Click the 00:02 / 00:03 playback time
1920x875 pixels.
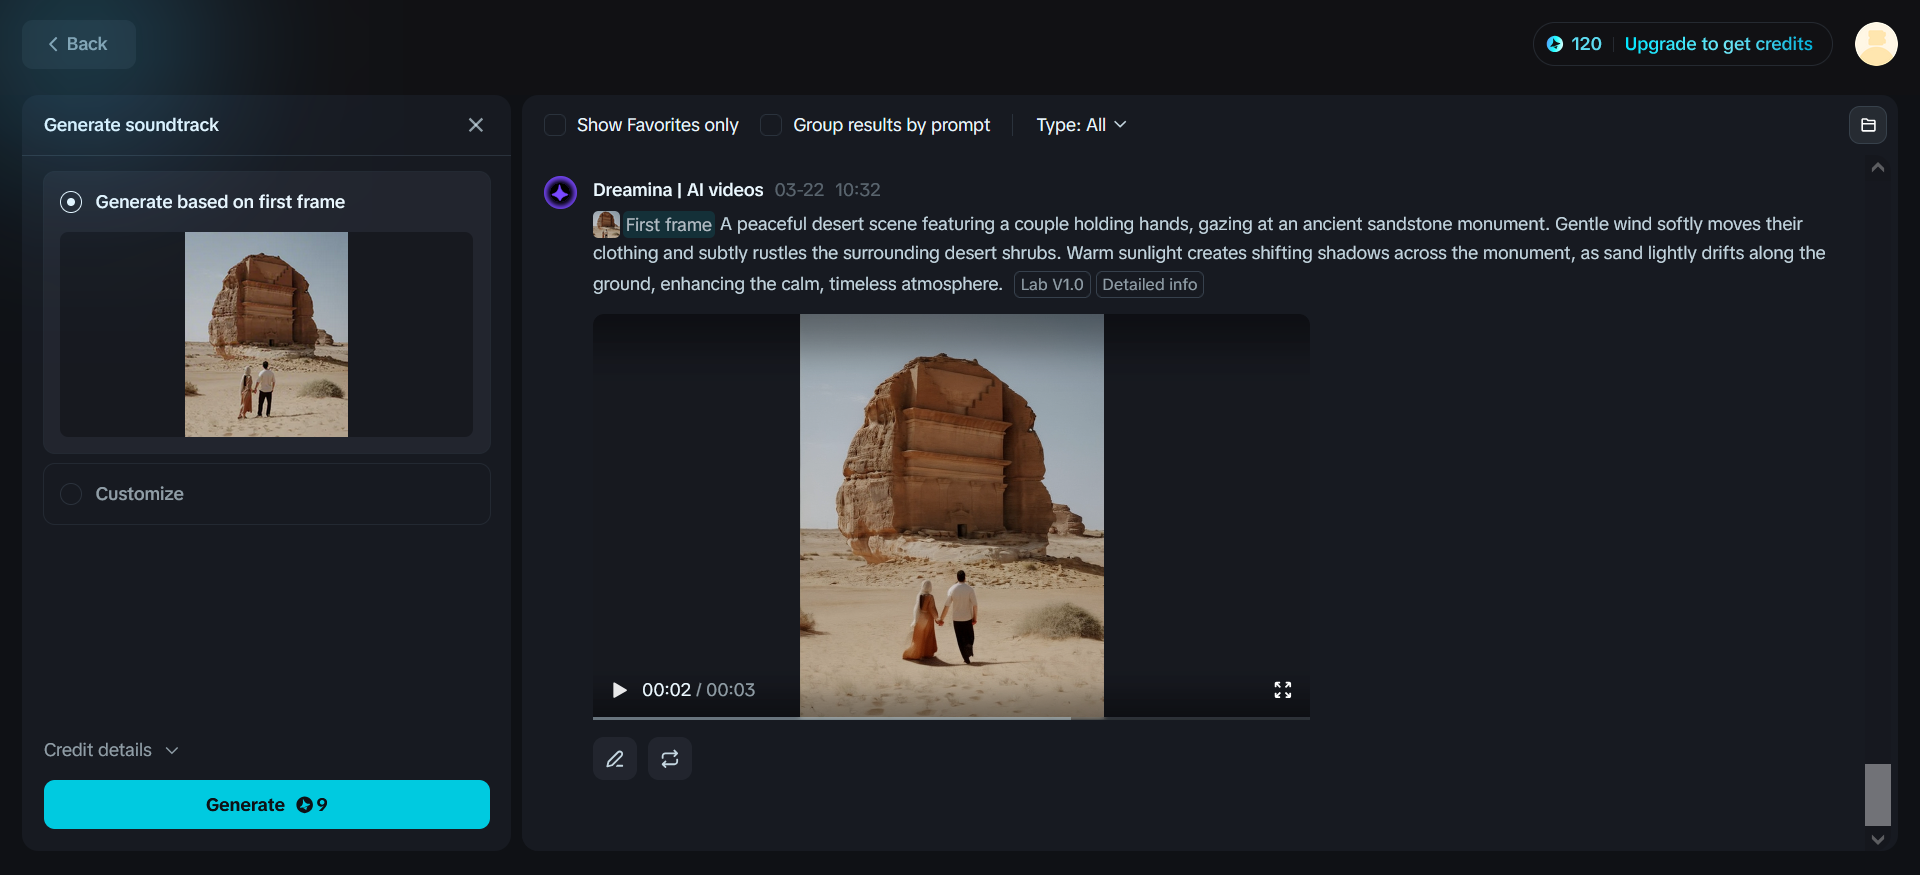[698, 690]
